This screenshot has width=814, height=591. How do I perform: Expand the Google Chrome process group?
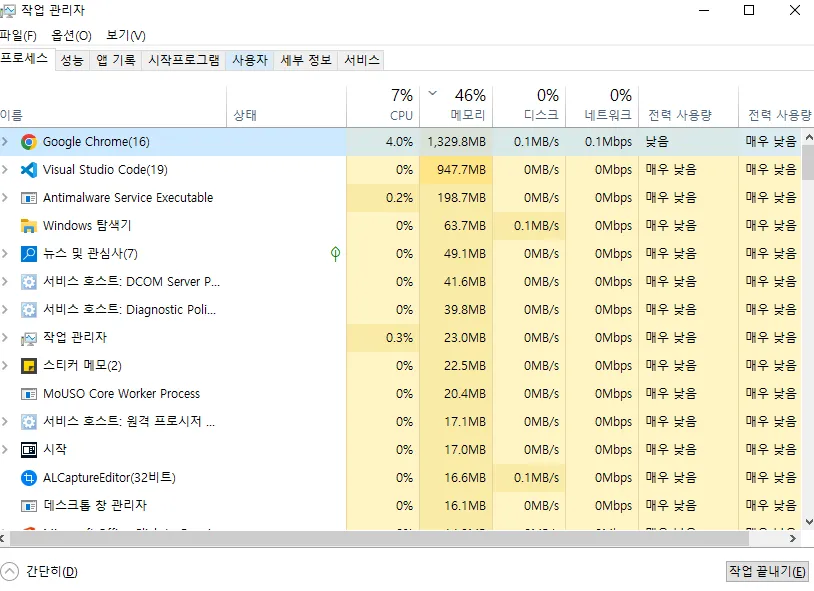pyautogui.click(x=6, y=142)
